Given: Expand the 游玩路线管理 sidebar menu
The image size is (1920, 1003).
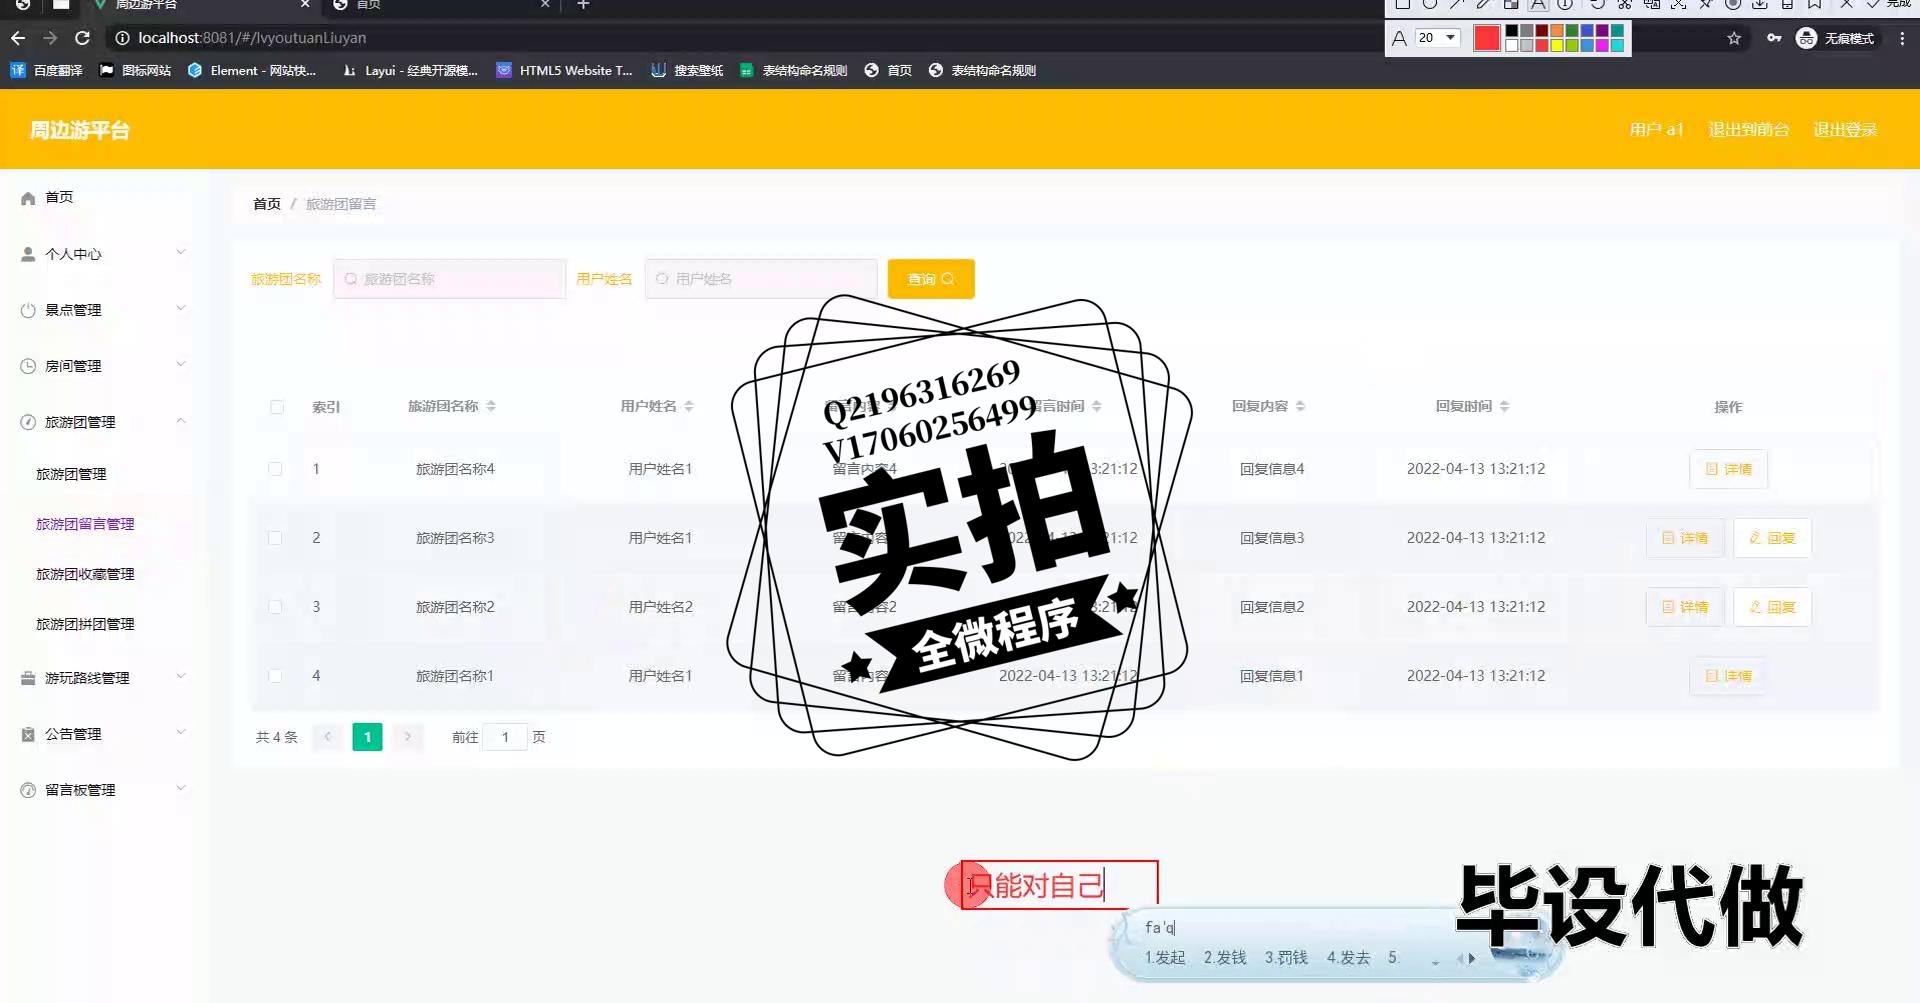Looking at the screenshot, I should pyautogui.click(x=181, y=676).
